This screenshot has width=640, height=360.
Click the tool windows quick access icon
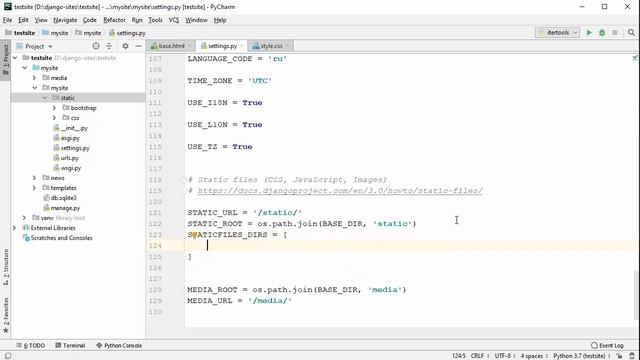7,356
